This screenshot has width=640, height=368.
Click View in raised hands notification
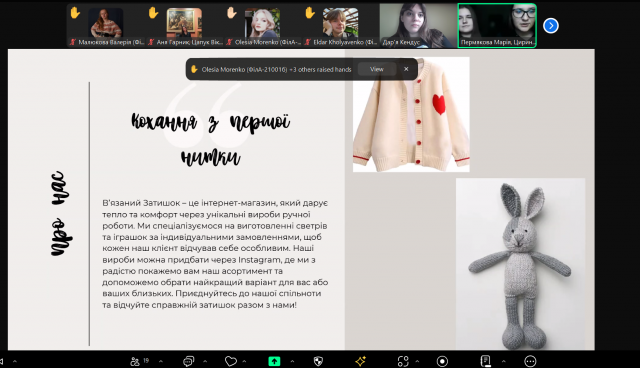pyautogui.click(x=377, y=69)
